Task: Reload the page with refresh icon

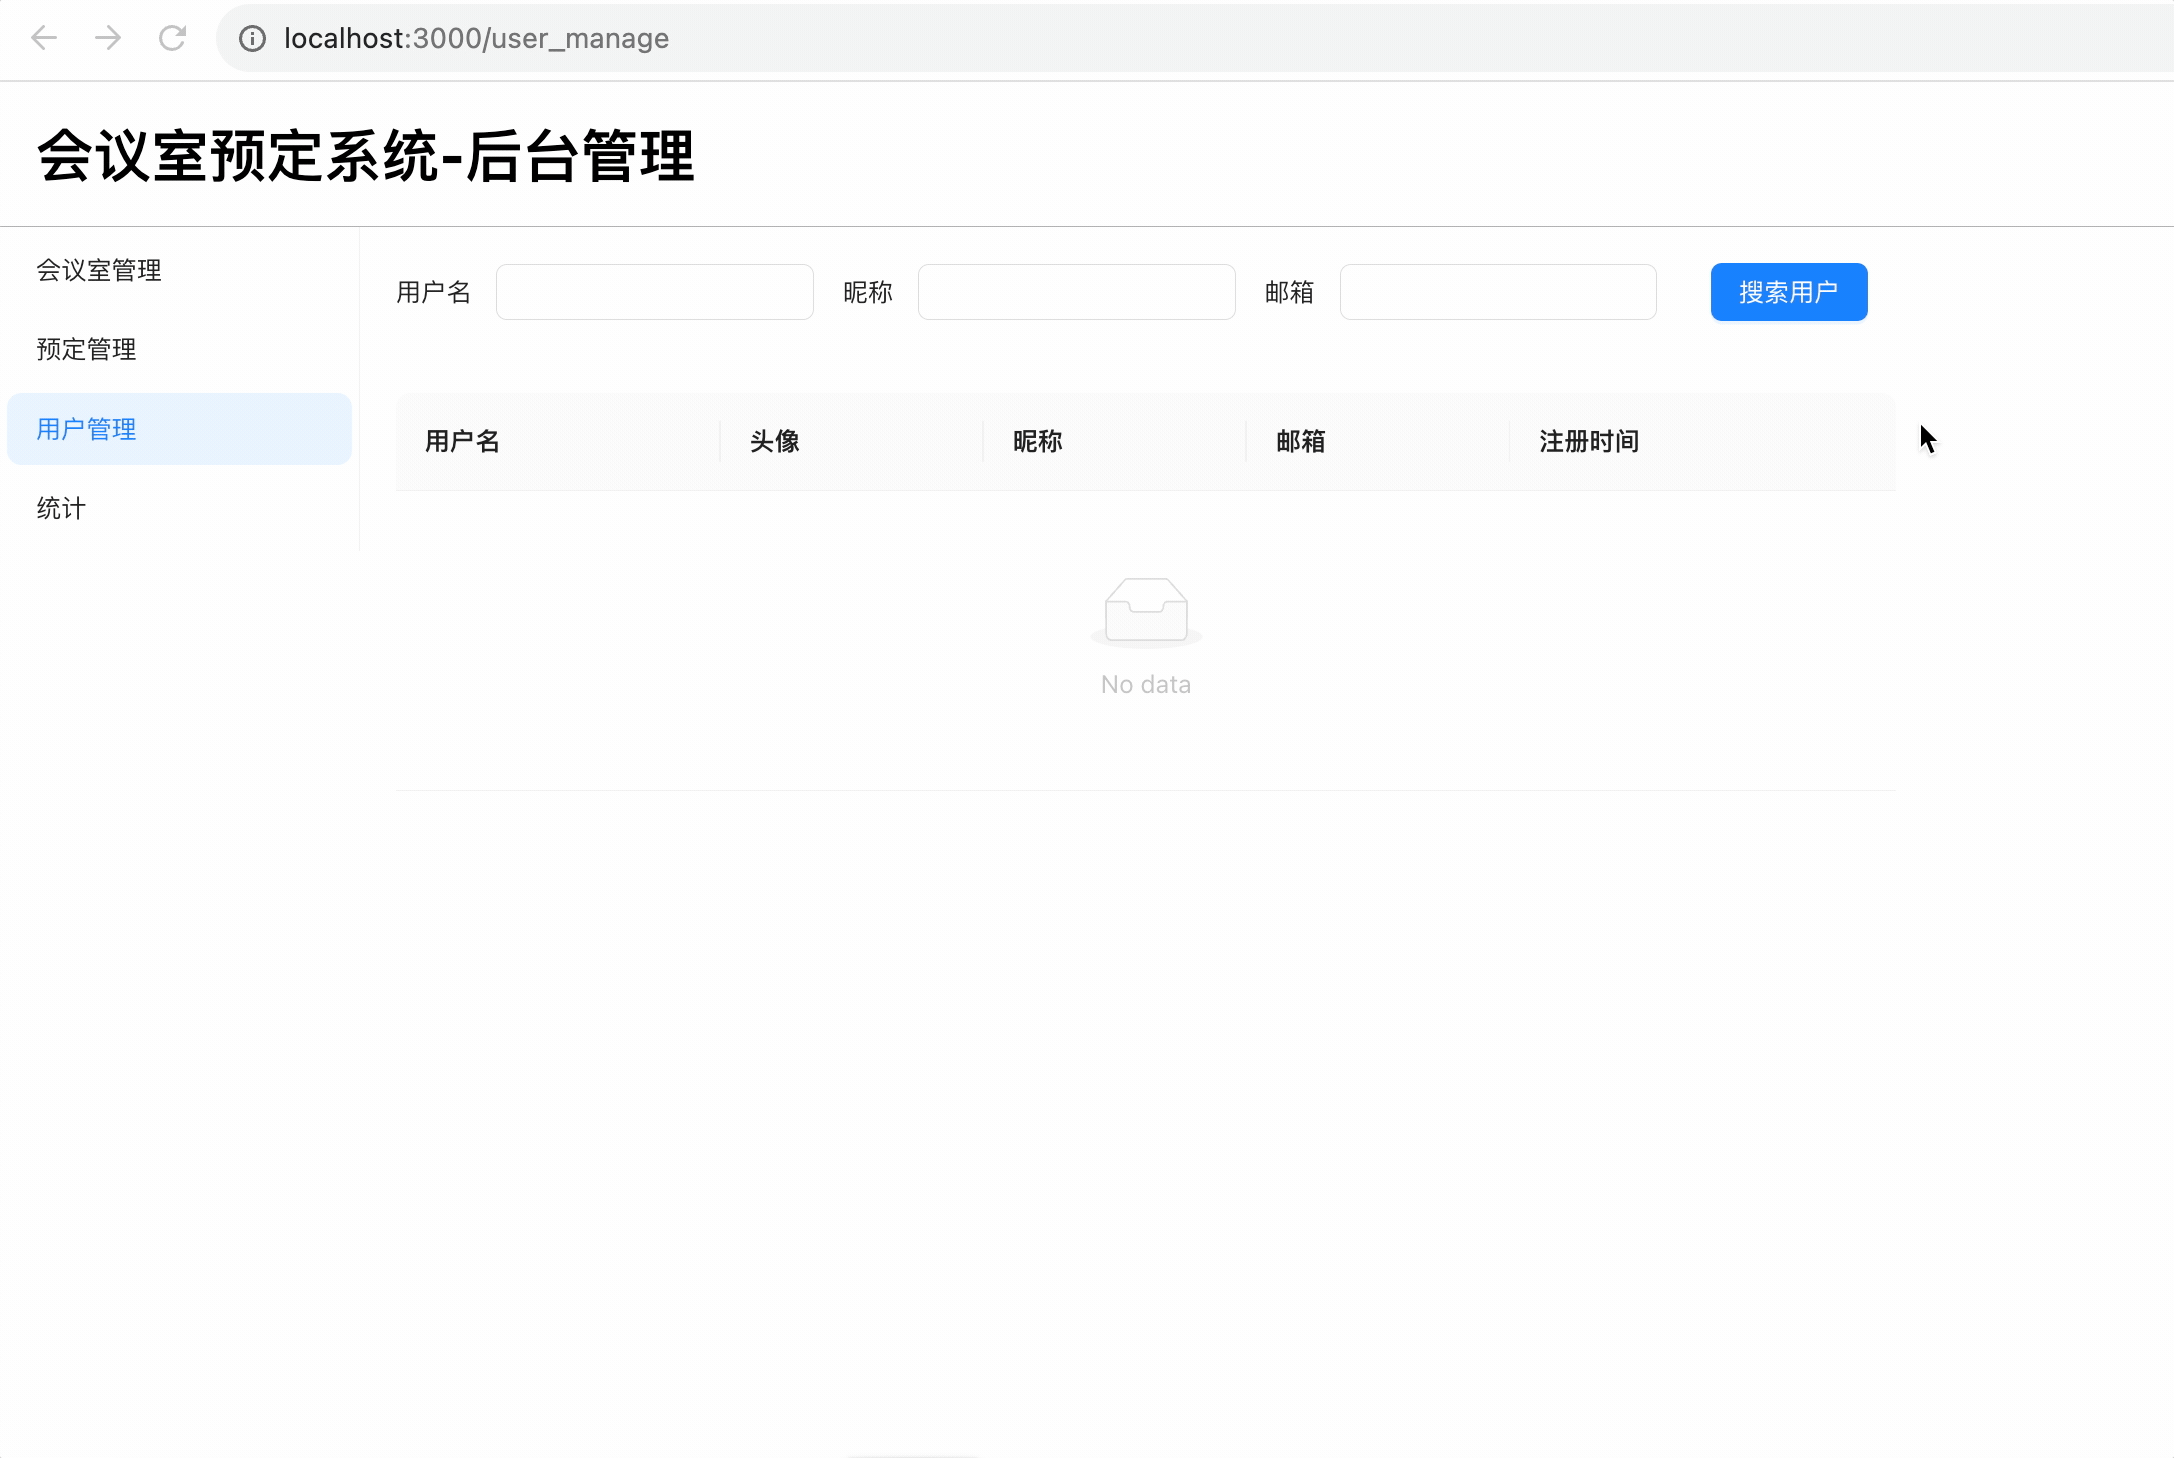Action: 172,38
